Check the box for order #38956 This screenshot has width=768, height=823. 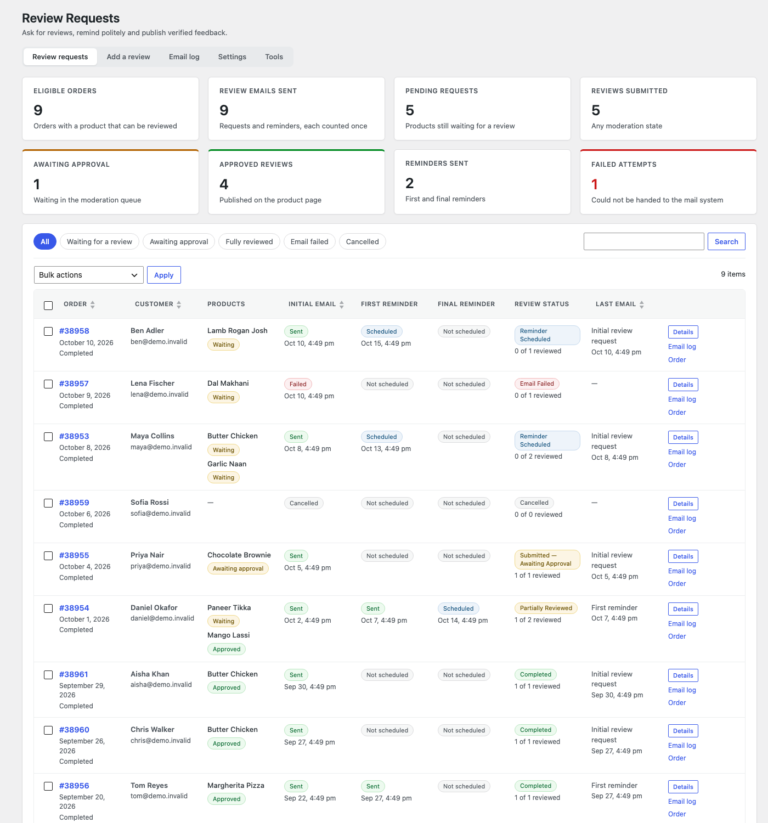pos(48,786)
